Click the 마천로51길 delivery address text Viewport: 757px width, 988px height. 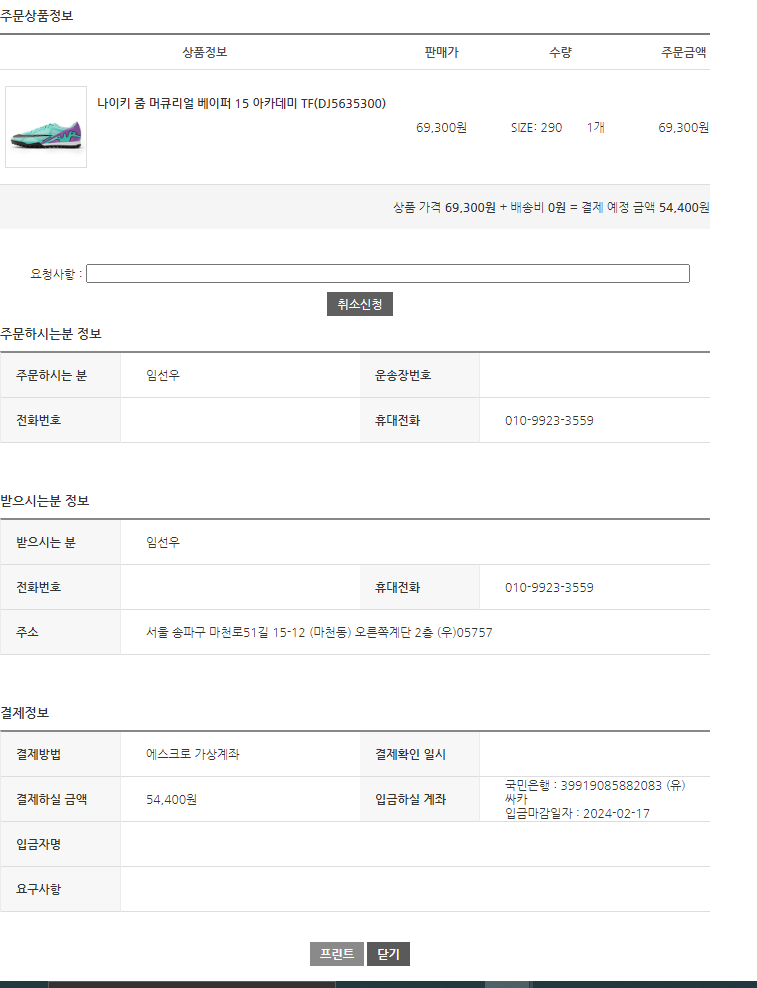(319, 632)
